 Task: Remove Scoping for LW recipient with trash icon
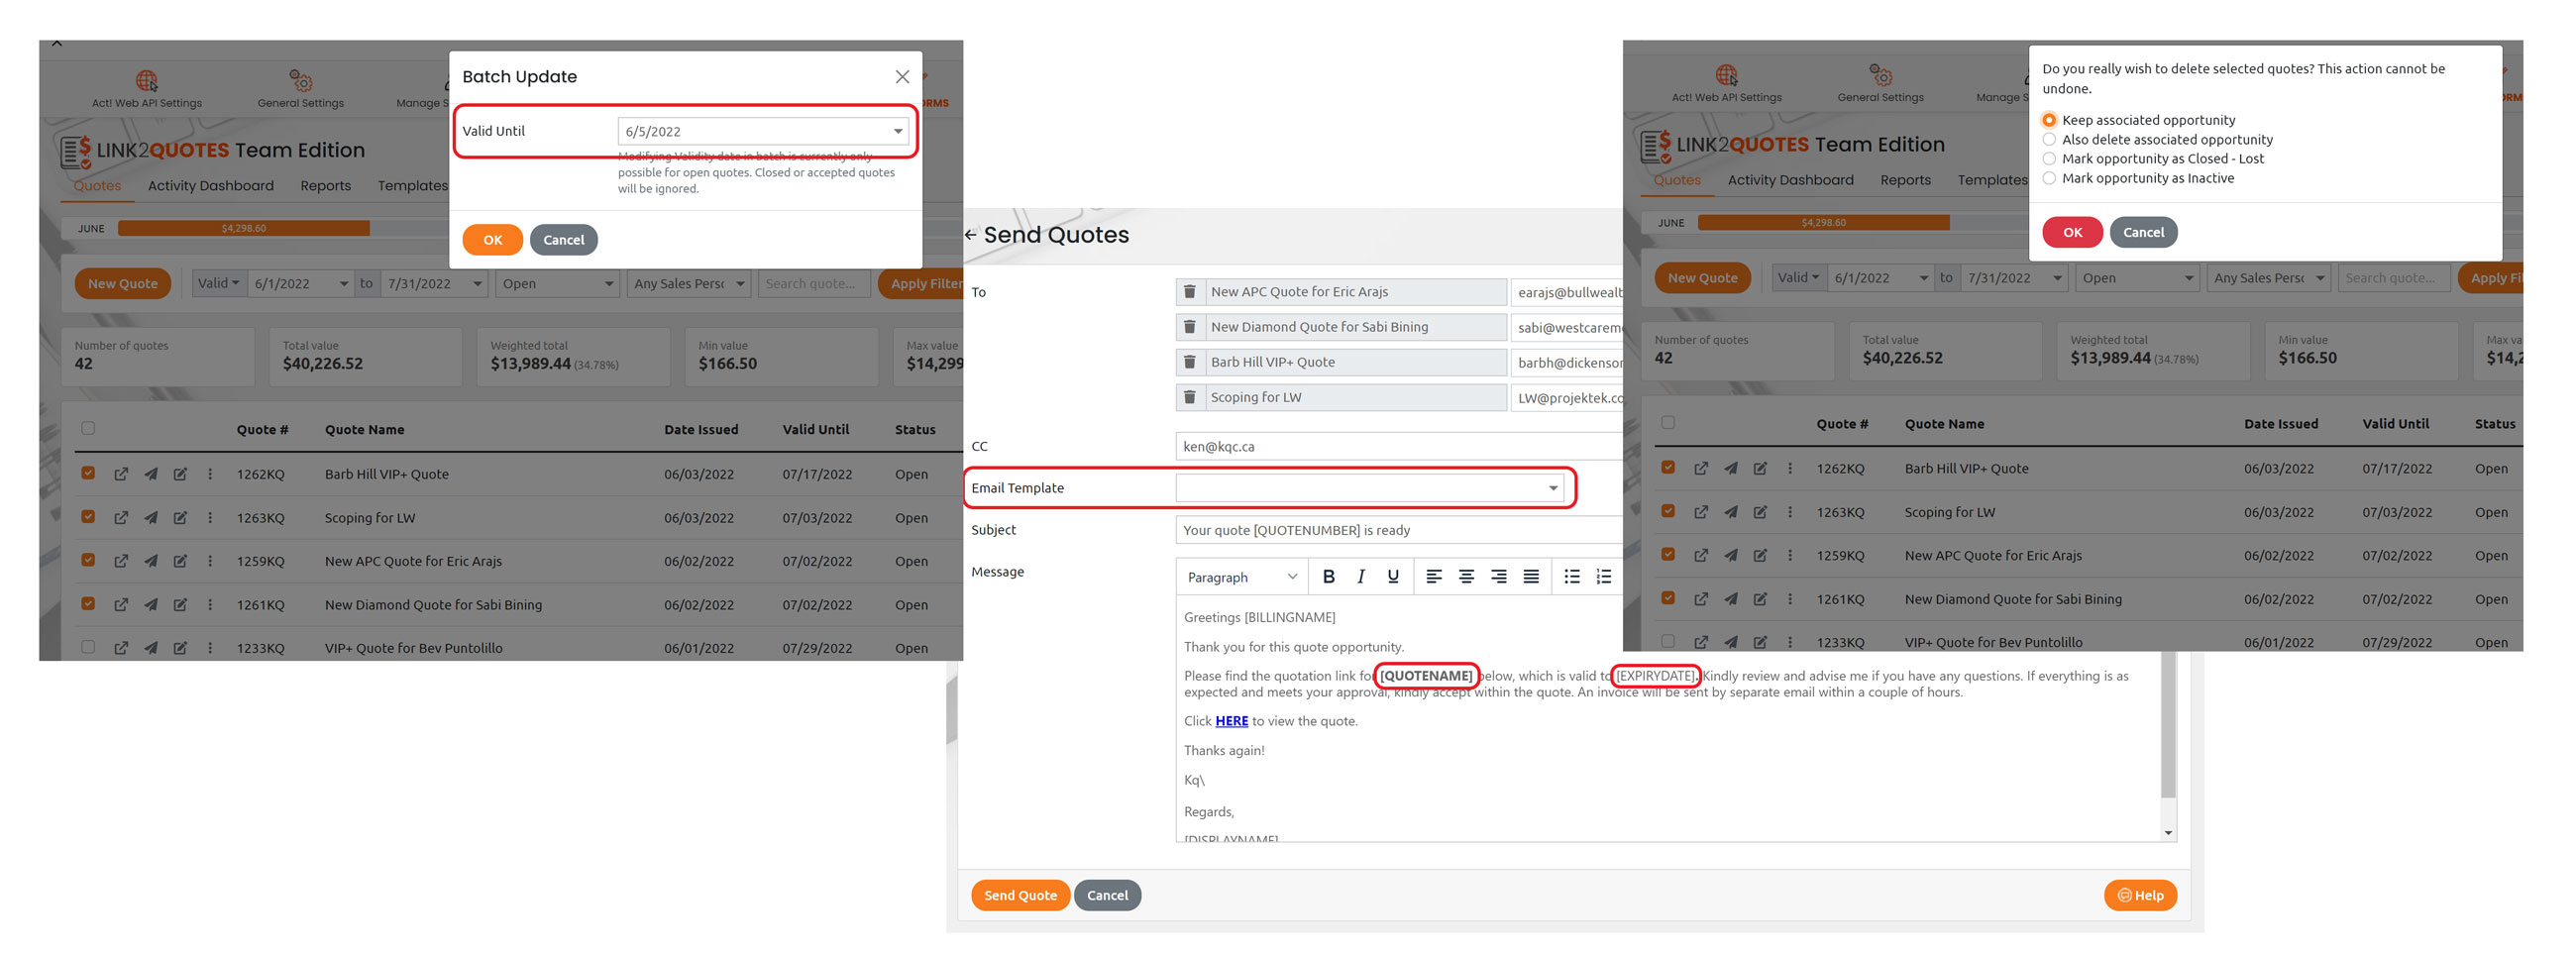click(x=1189, y=397)
